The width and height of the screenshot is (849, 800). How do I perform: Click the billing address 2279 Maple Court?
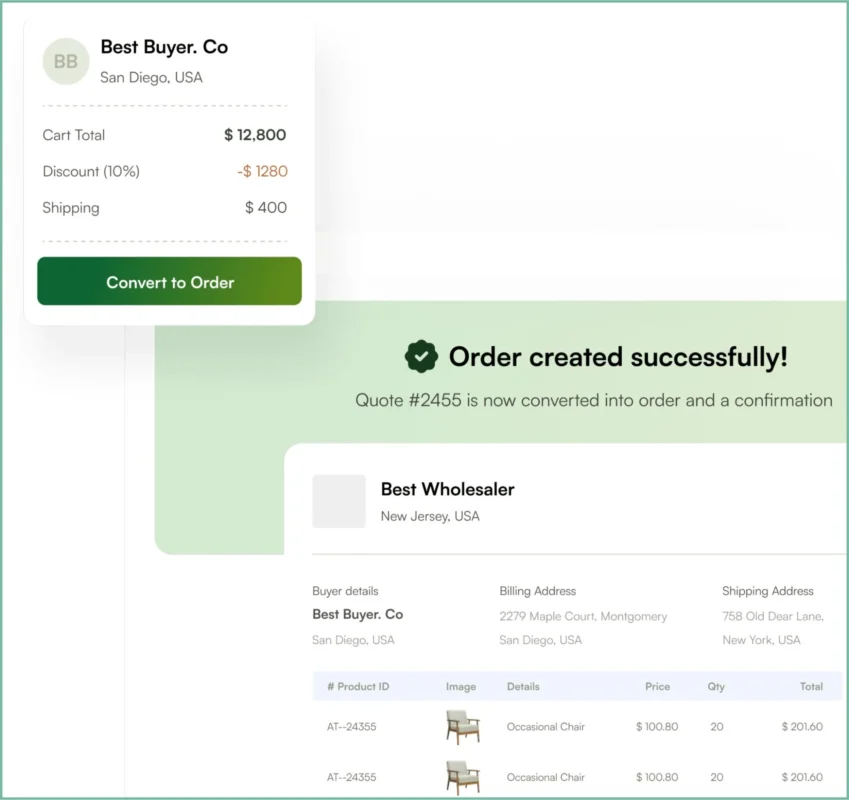[583, 616]
